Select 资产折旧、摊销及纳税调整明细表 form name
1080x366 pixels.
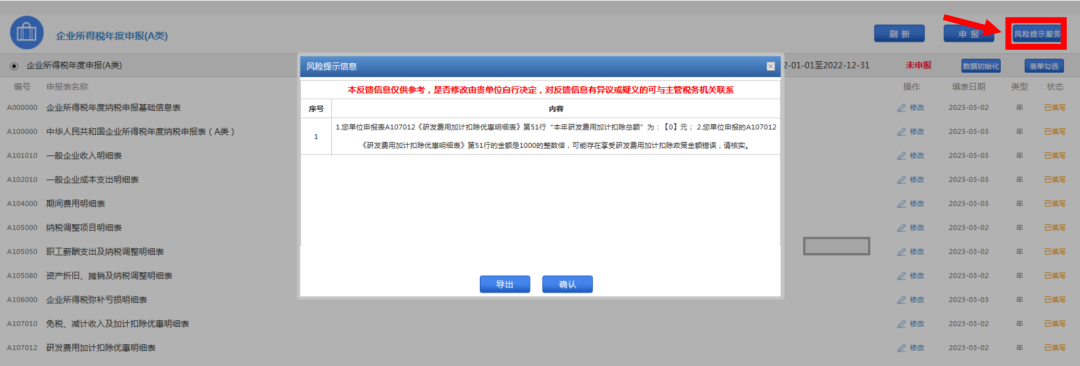pyautogui.click(x=109, y=276)
